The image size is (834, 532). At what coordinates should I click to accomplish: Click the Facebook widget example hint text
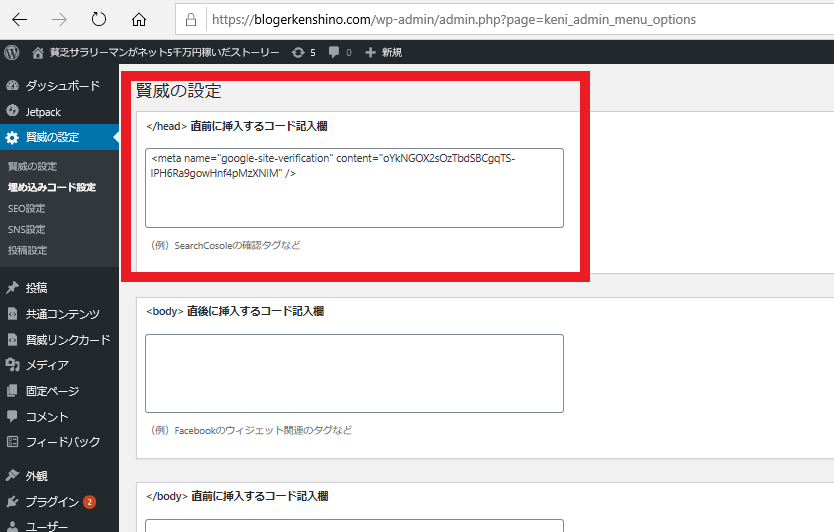coord(252,430)
